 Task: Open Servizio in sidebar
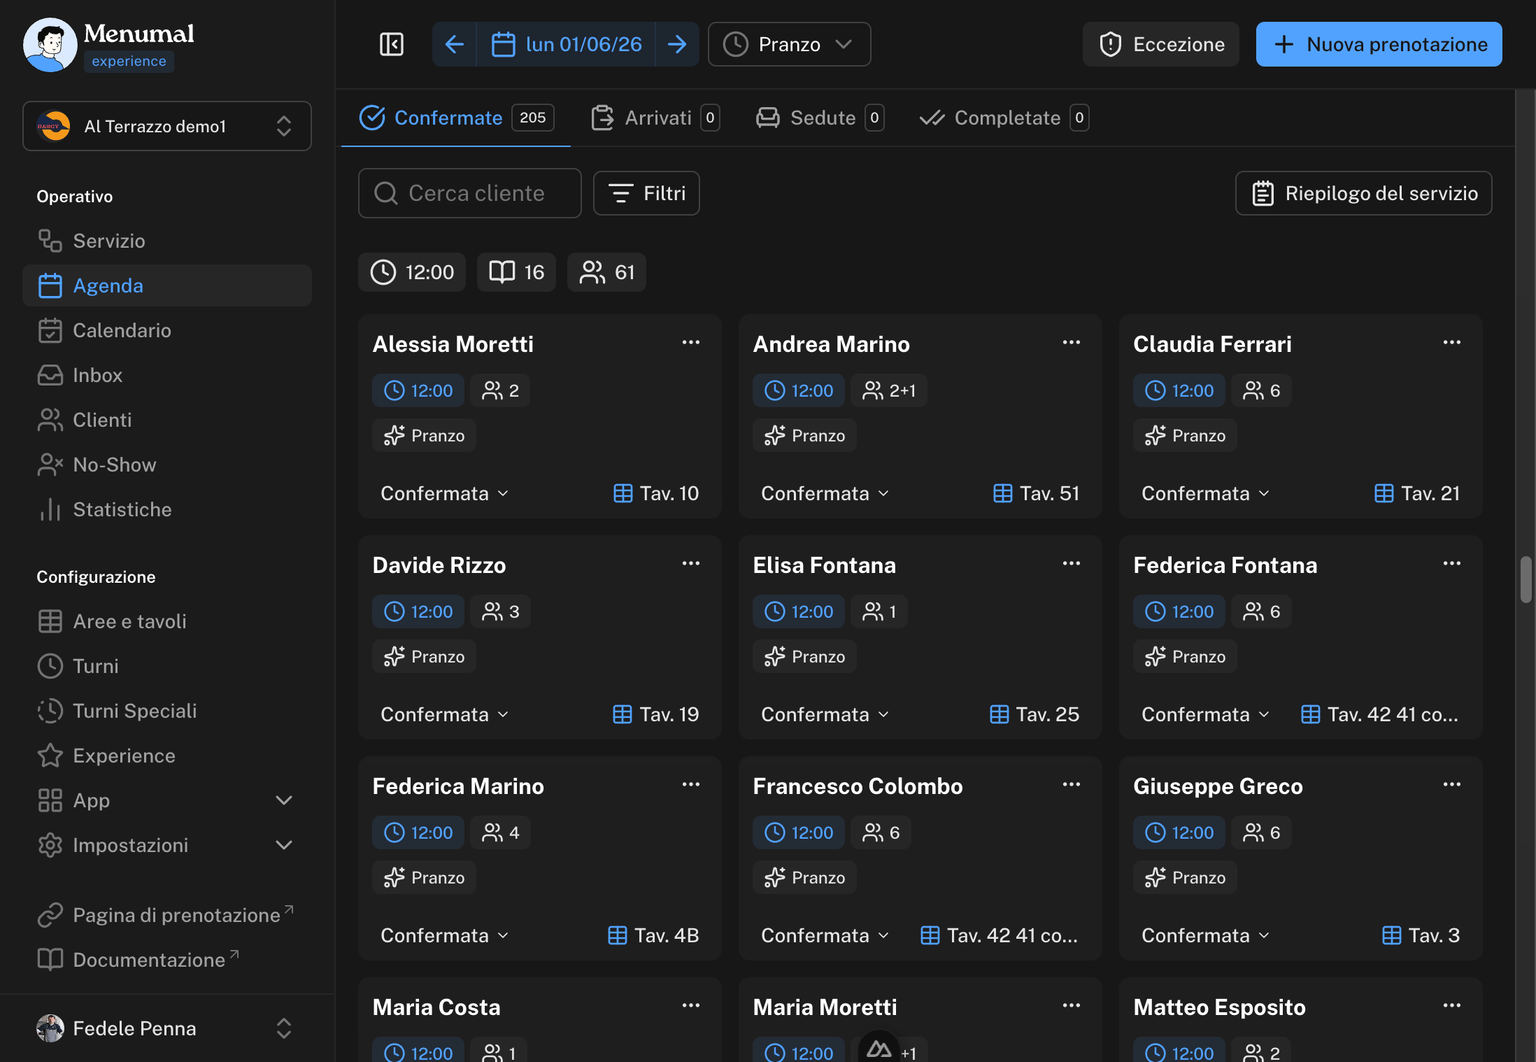(167, 241)
